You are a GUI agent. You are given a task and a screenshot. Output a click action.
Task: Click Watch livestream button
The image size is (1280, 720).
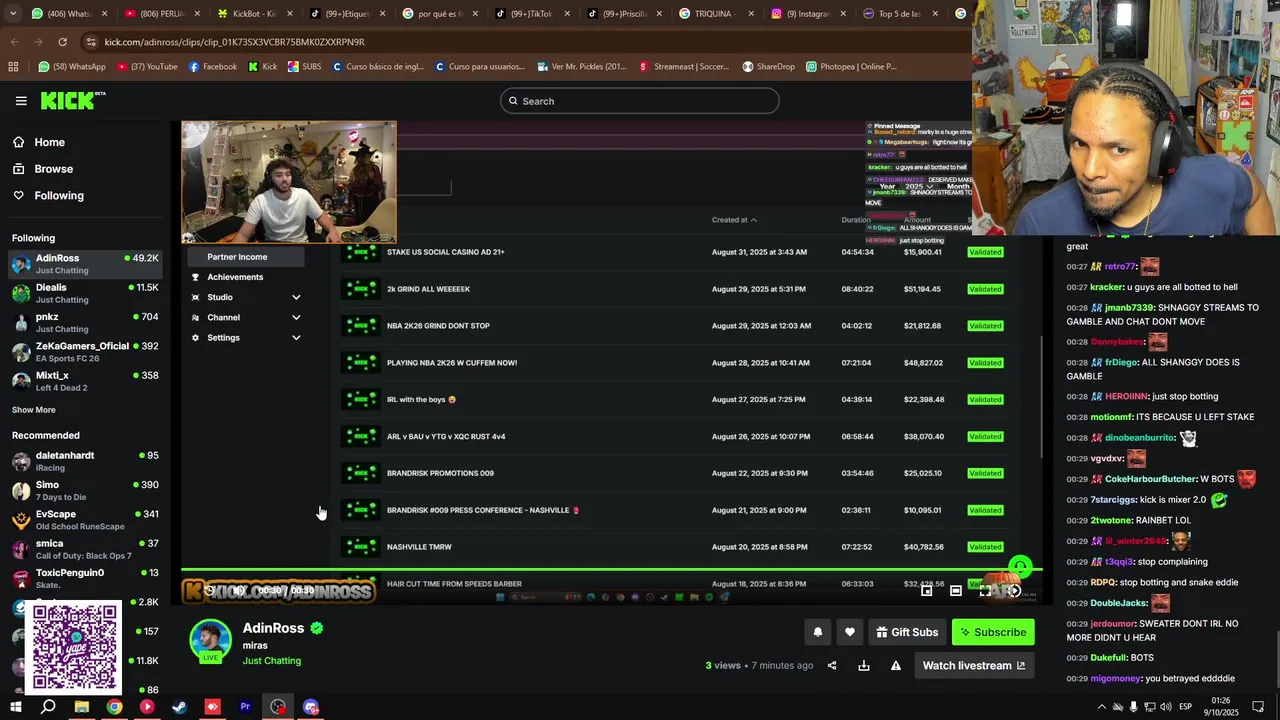[x=974, y=665]
